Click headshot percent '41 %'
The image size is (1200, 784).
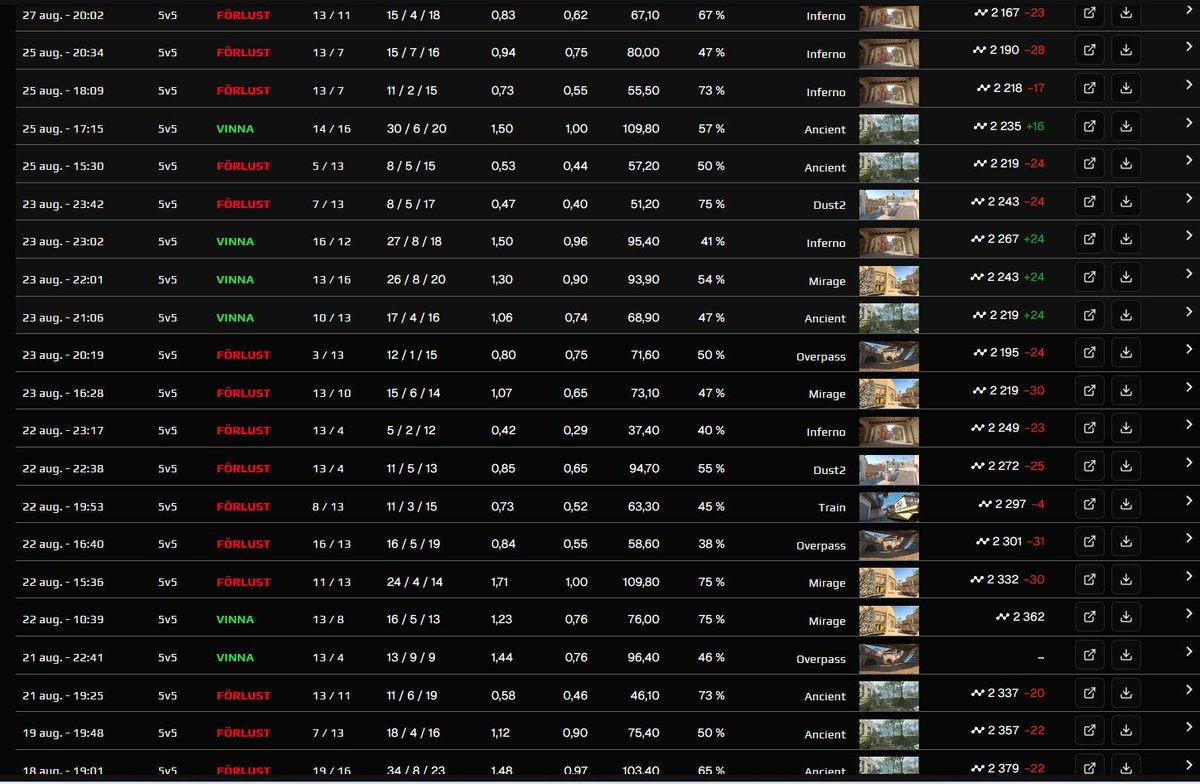[712, 242]
